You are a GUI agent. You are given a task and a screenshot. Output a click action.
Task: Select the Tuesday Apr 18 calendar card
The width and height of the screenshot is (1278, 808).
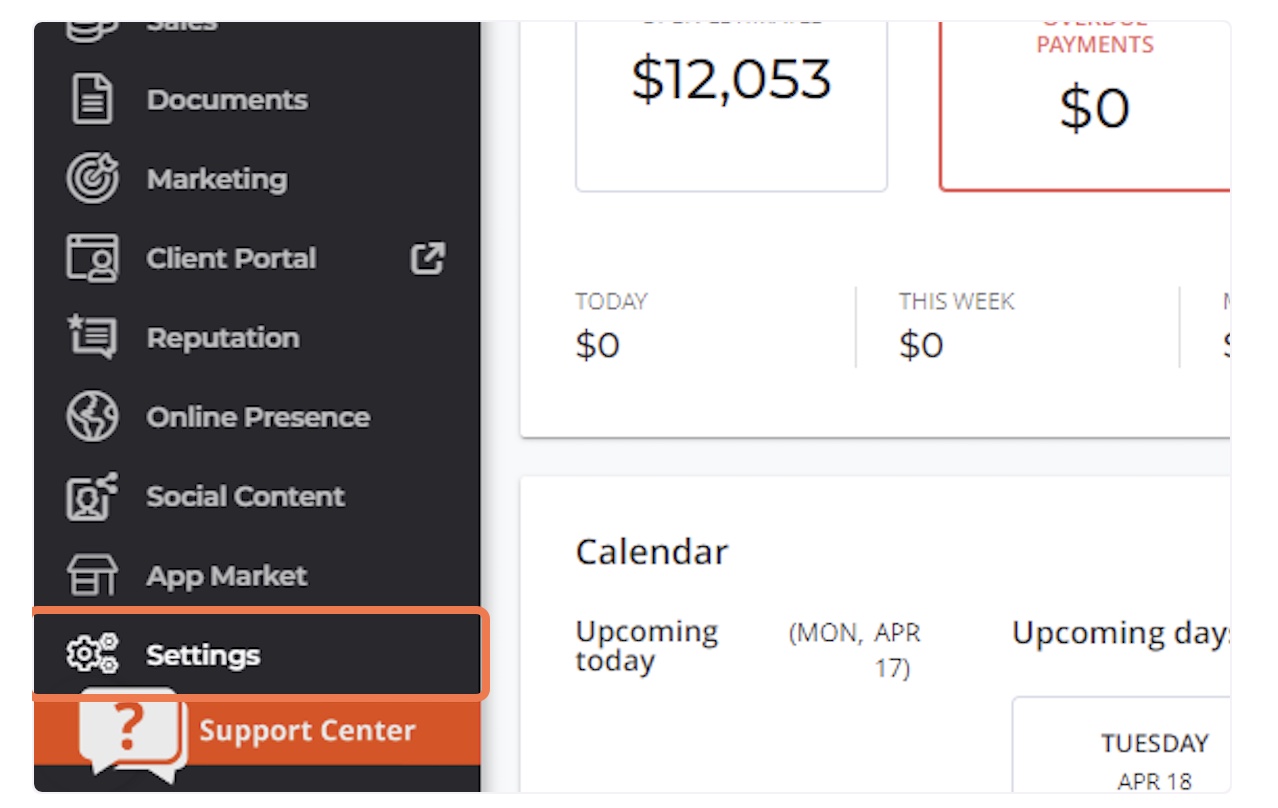[x=1121, y=745]
